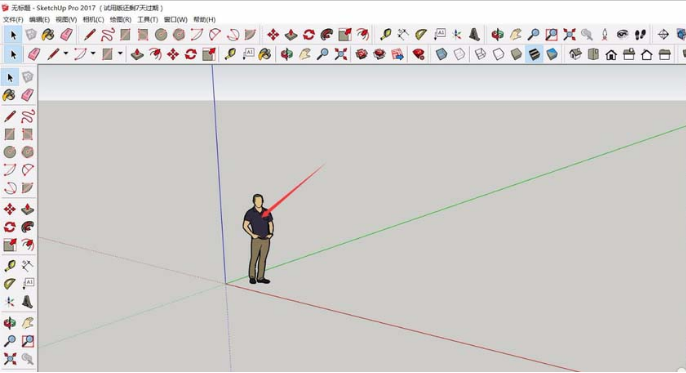The image size is (686, 373).
Task: Activate the Look Around eye tool
Action: [622, 35]
